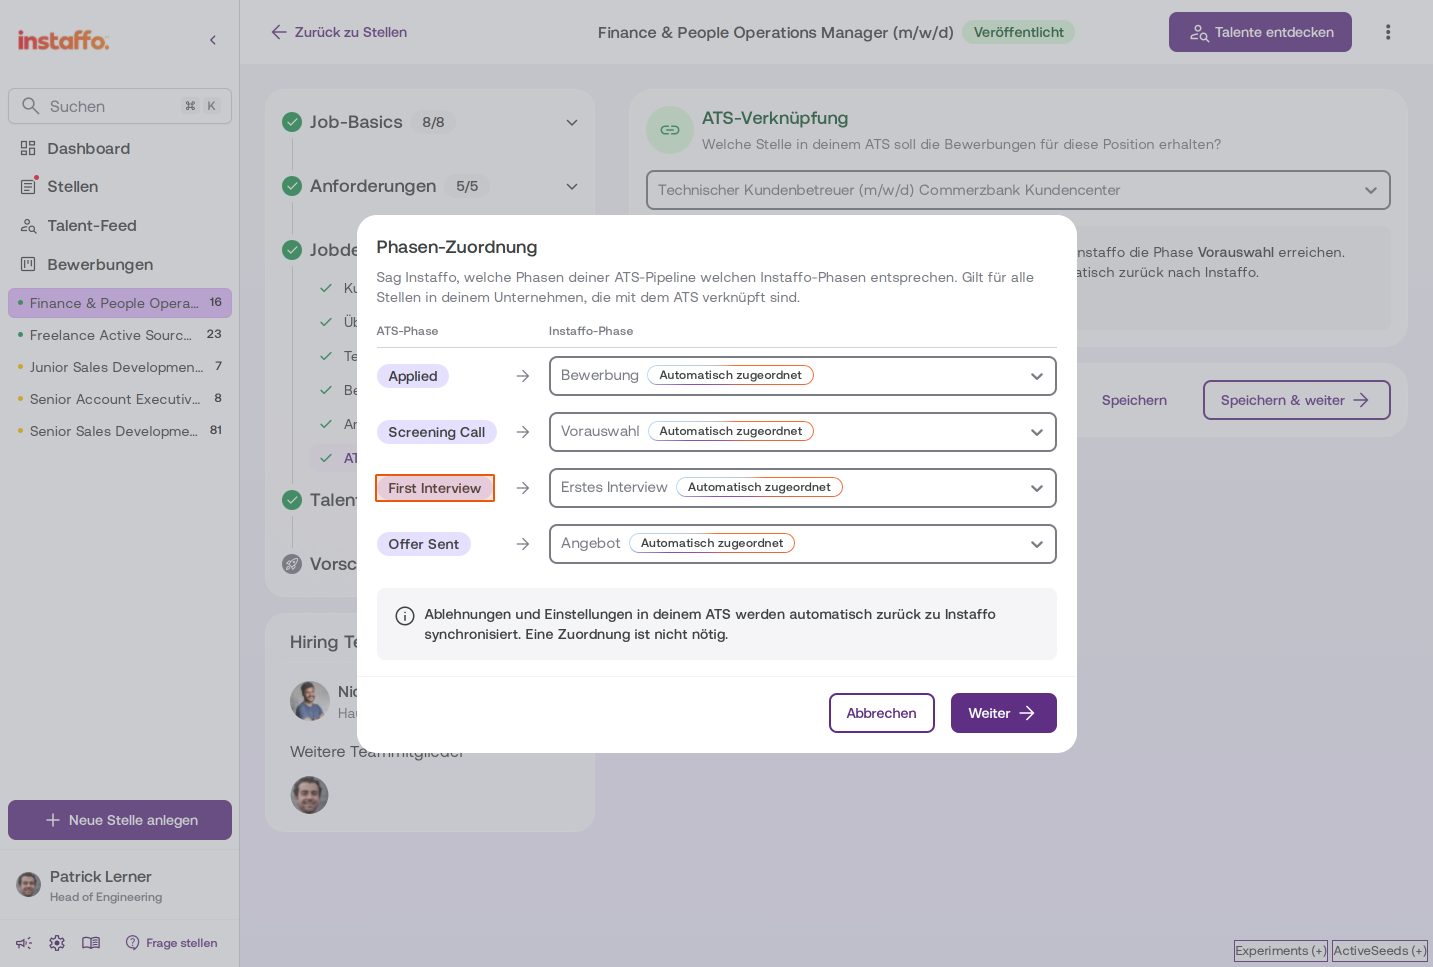Click the search magnifier icon
Screen dimensions: 1433x967
click(x=31, y=106)
